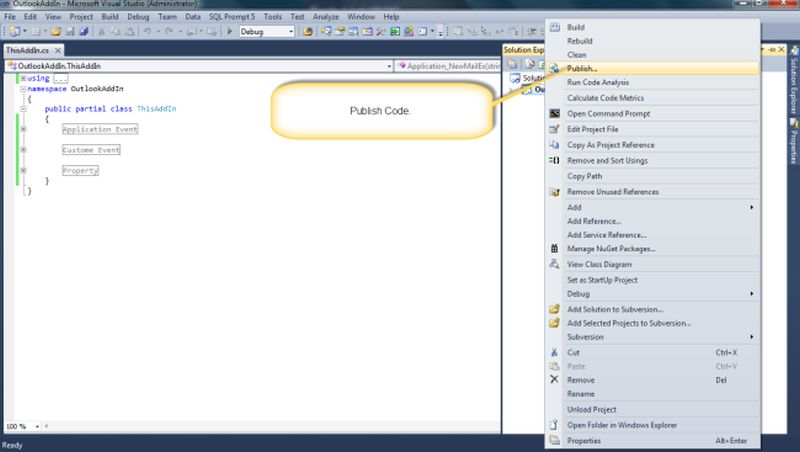800x452 pixels.
Task: Open the Project menu
Action: tap(81, 16)
